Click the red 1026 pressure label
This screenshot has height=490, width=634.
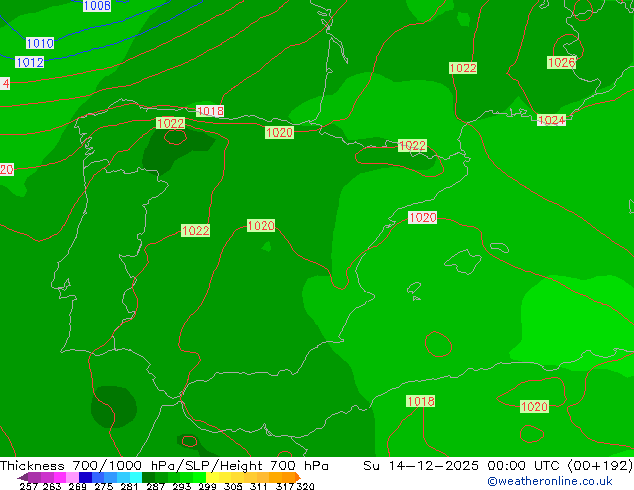(561, 63)
